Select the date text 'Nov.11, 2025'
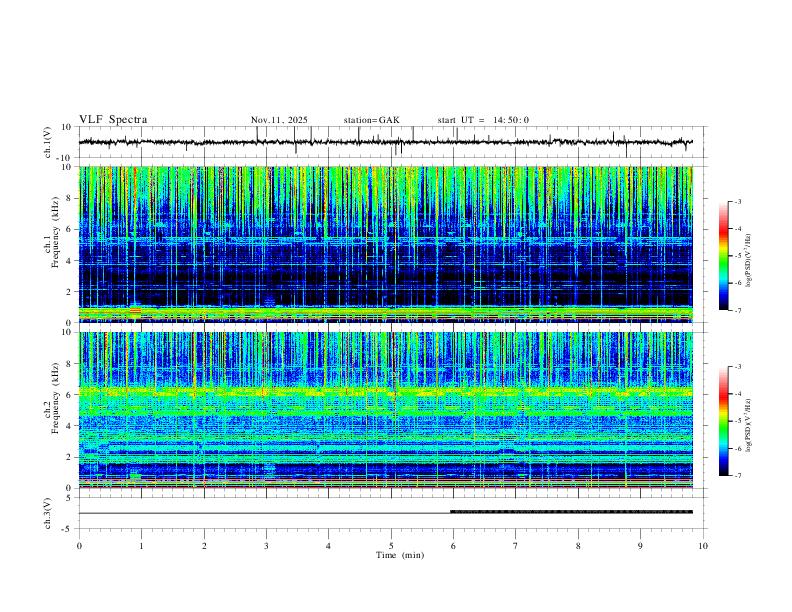 [279, 120]
